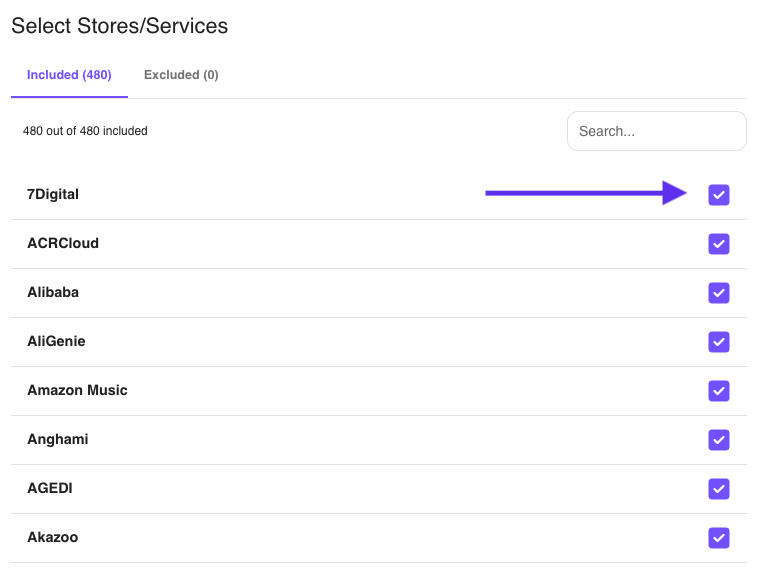Deselect the Alibaba store checkbox
Screen dimensions: 762x570
coord(718,293)
